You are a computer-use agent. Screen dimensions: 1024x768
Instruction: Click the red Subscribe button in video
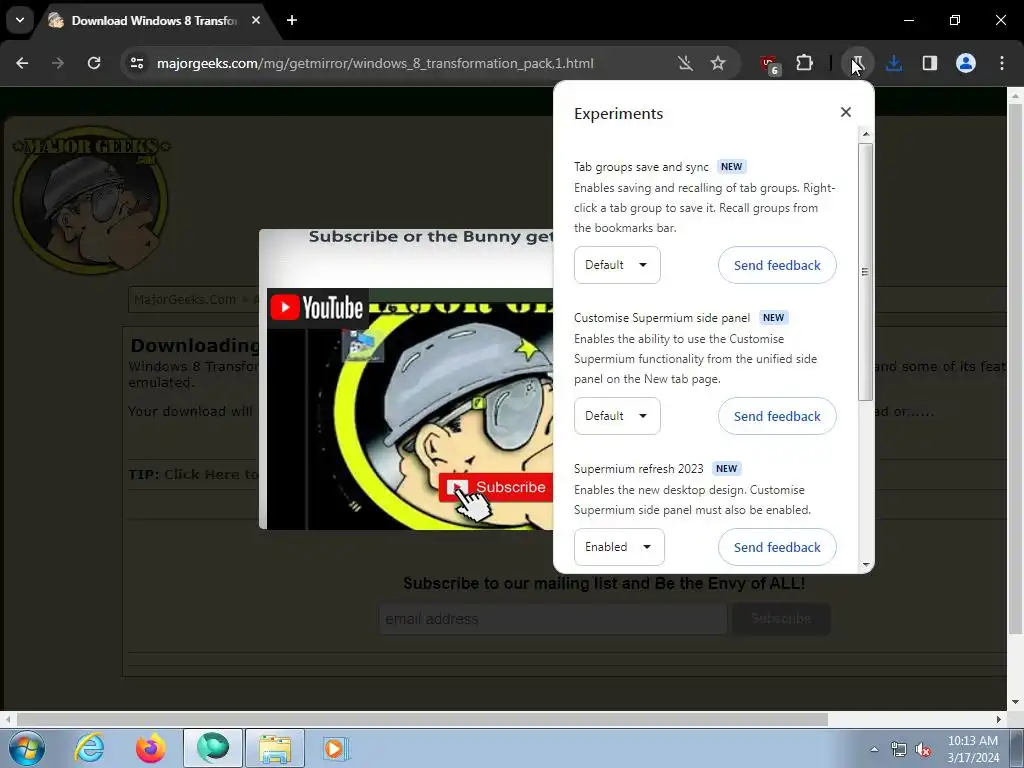pyautogui.click(x=496, y=487)
